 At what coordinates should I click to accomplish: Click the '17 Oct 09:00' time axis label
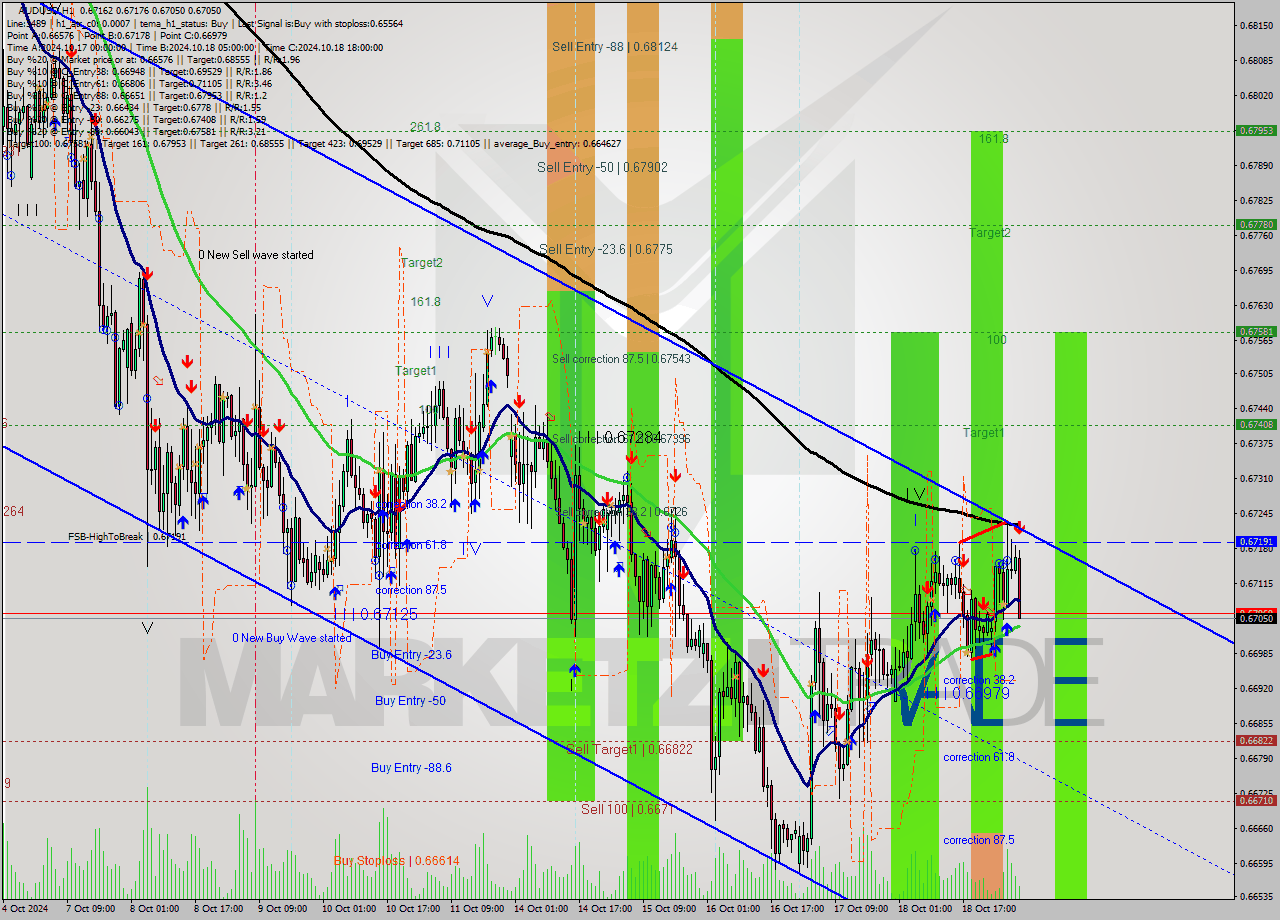859,909
